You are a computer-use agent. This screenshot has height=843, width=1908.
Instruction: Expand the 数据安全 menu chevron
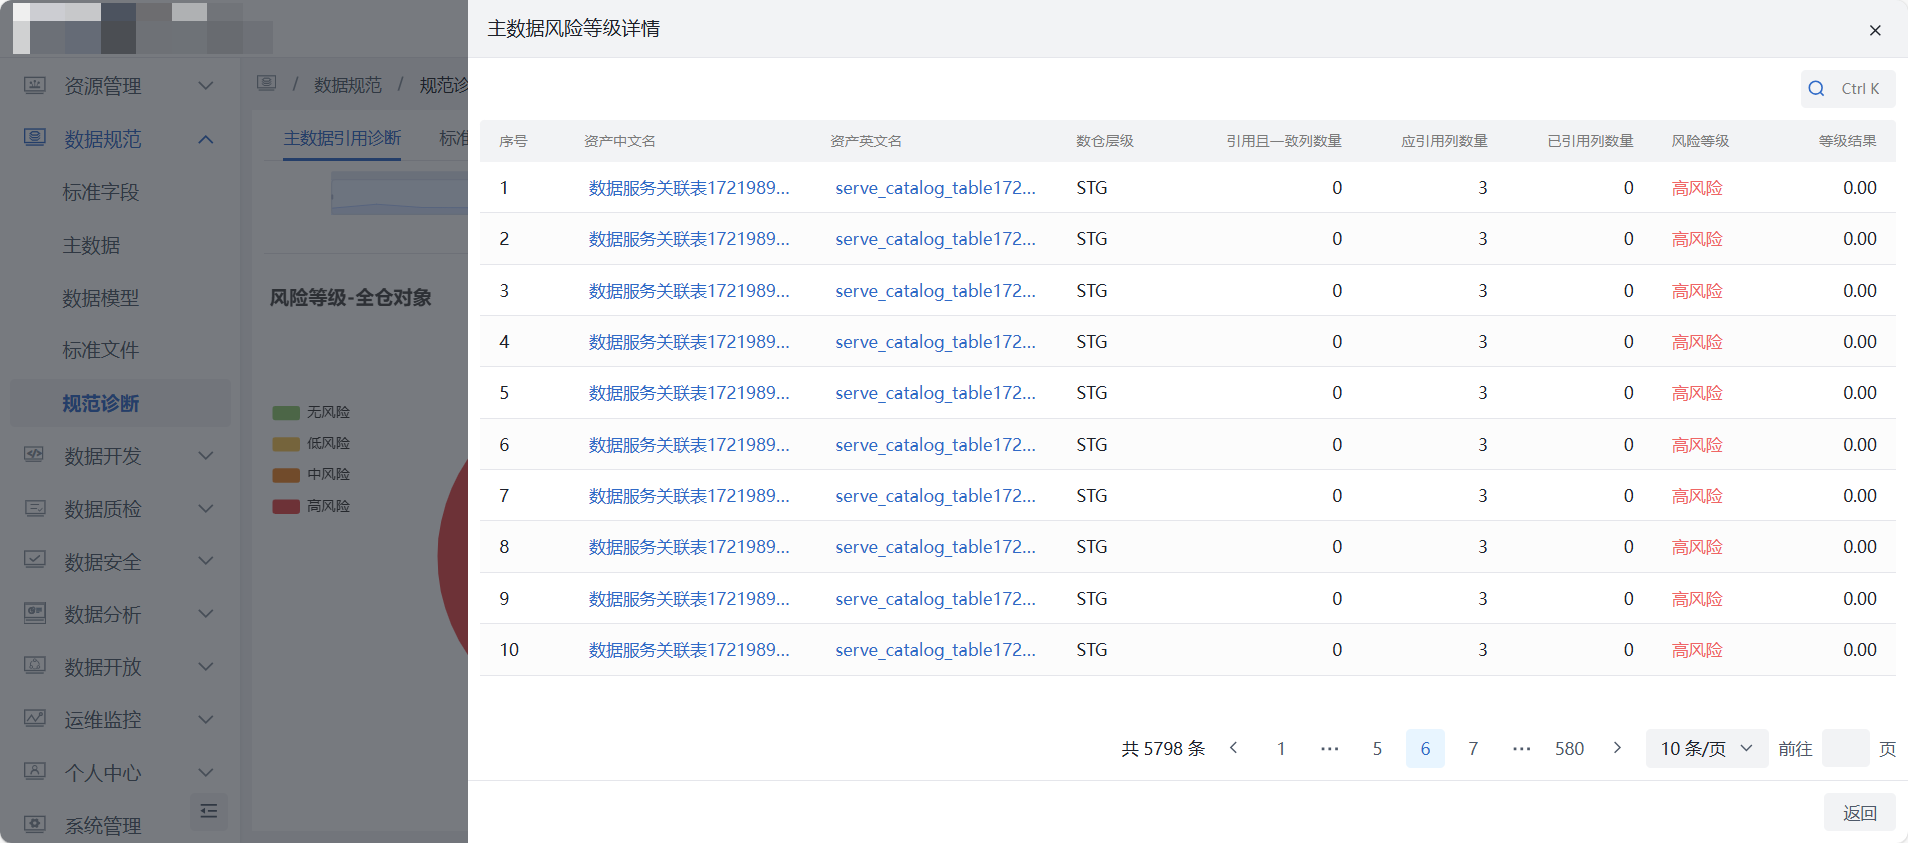point(206,561)
